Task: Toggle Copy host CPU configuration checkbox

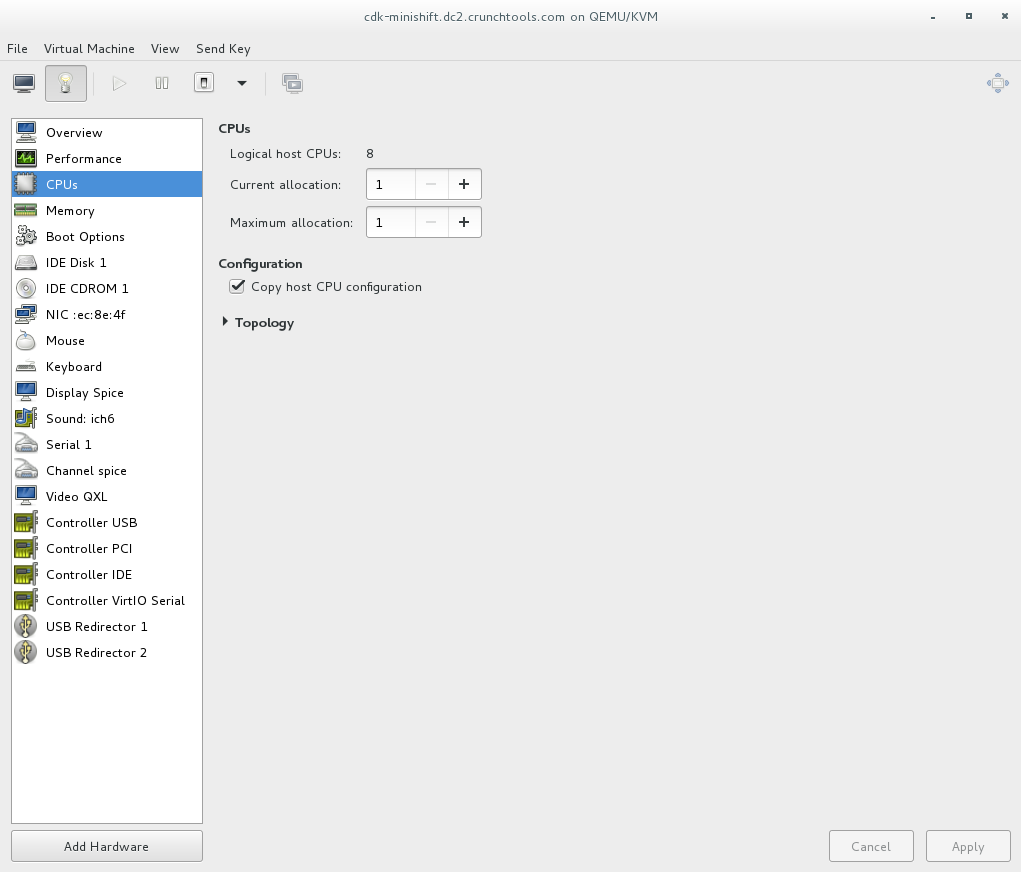Action: 237,287
